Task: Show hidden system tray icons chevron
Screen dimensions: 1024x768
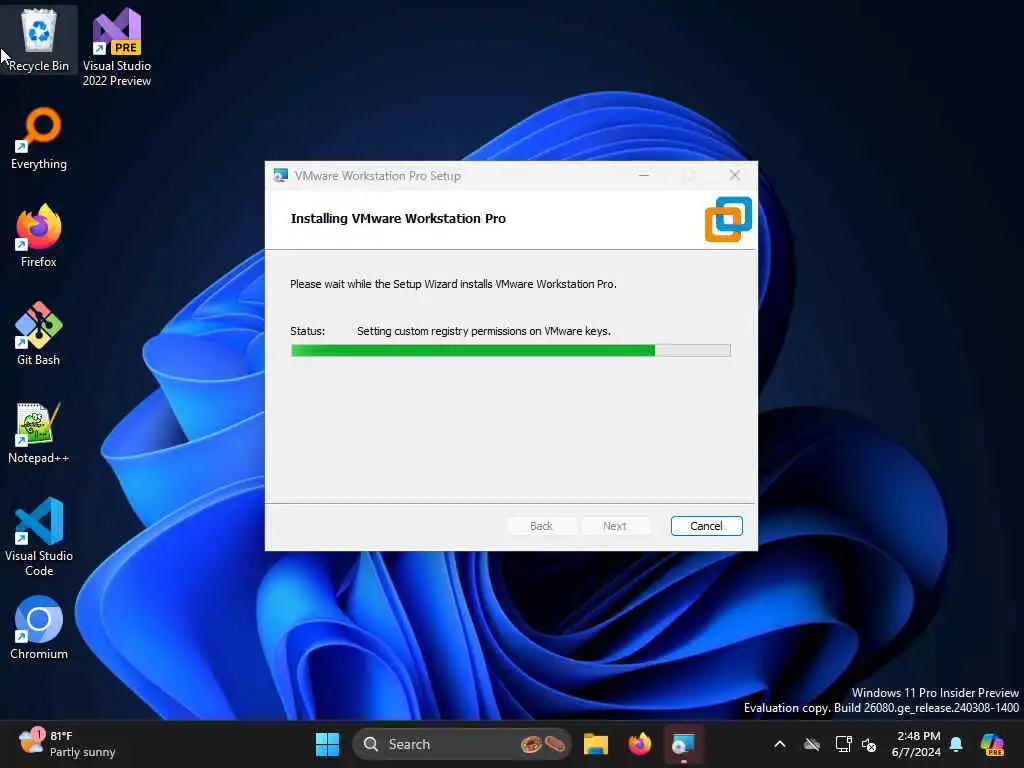Action: 780,744
